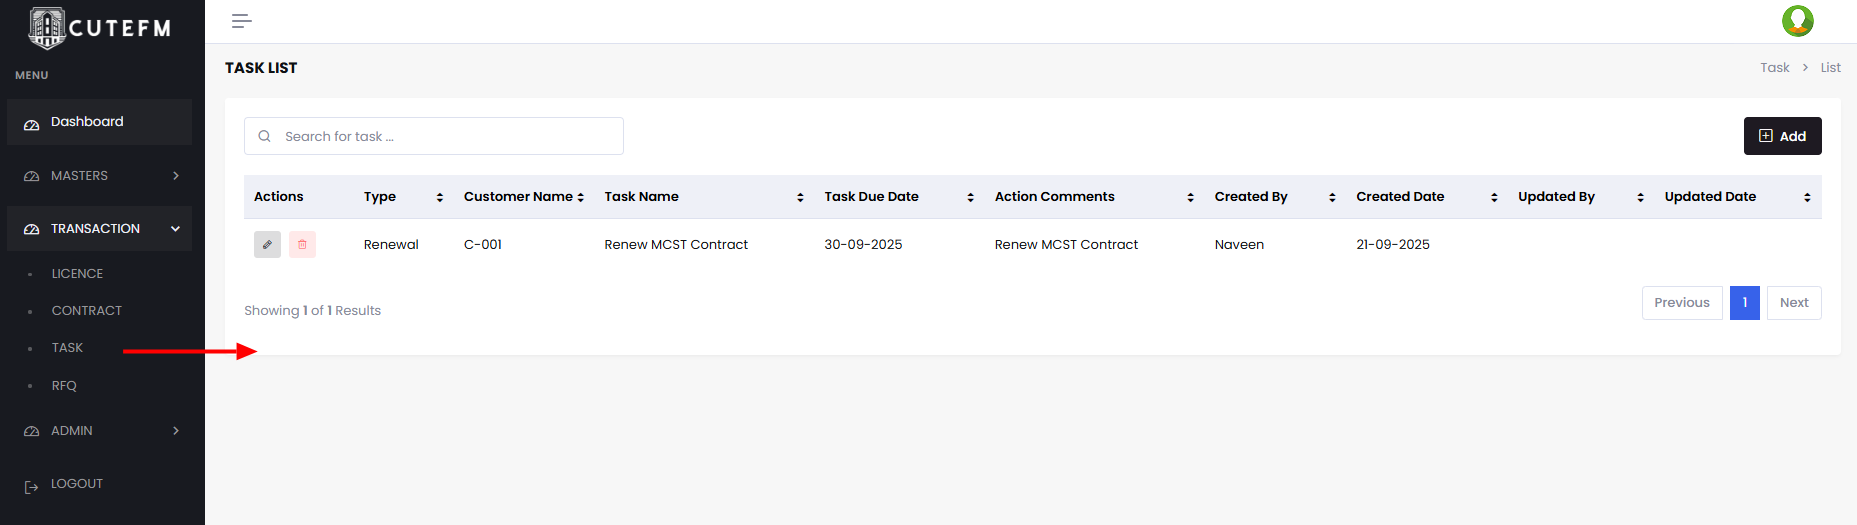1857x525 pixels.
Task: Sort by Type column arrows
Action: pyautogui.click(x=440, y=198)
